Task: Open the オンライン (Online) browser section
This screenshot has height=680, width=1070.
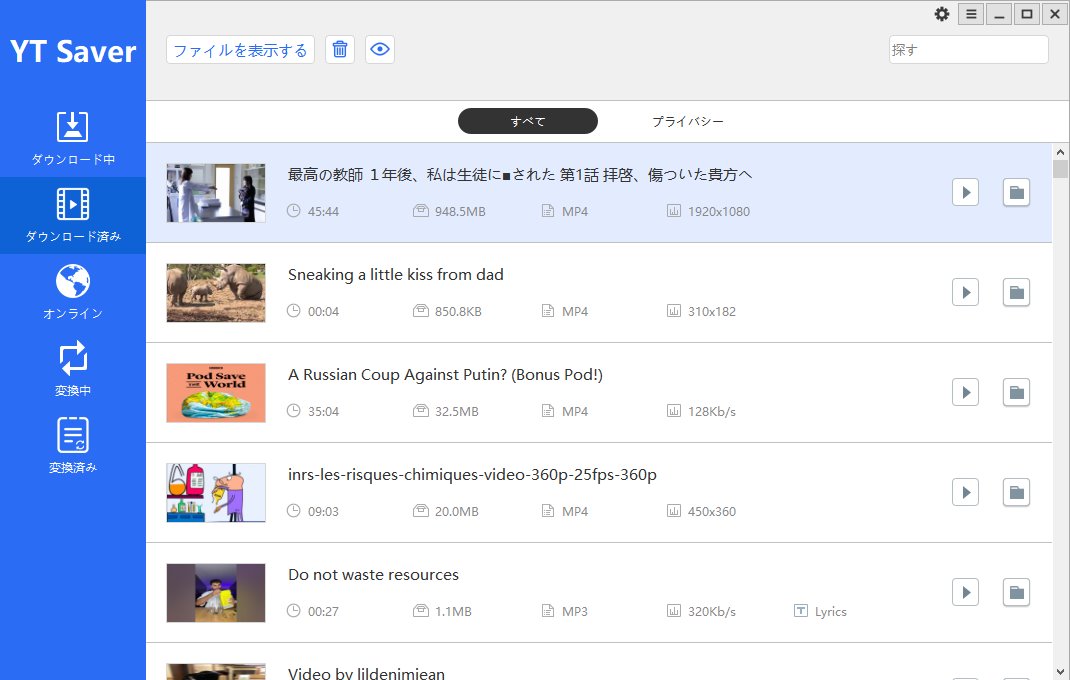Action: (72, 292)
